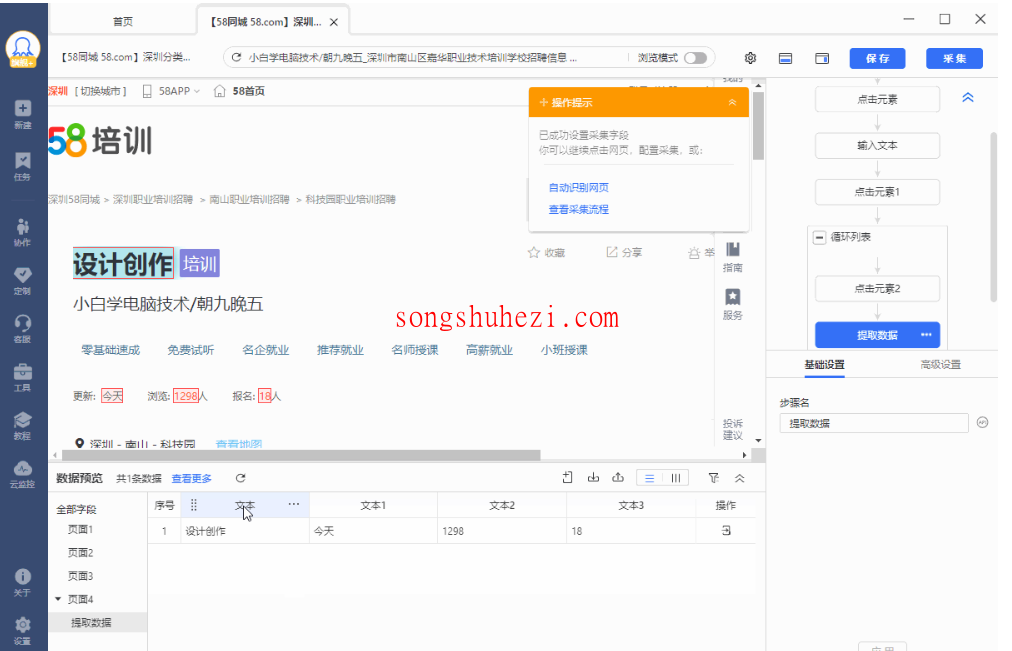Viewport: 1012px width, 651px height.
Task: Reload the page with the address bar refresh icon
Action: [x=236, y=57]
